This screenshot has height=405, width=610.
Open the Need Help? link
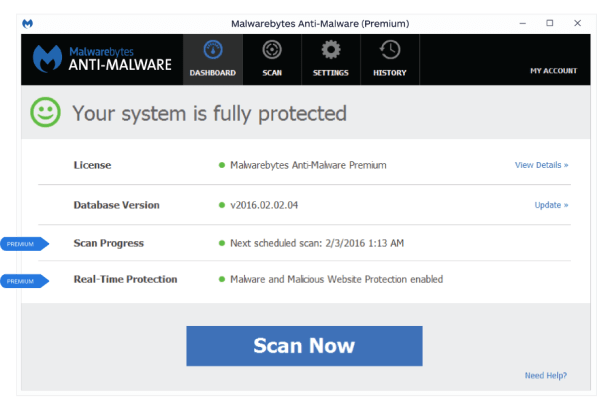coord(546,375)
